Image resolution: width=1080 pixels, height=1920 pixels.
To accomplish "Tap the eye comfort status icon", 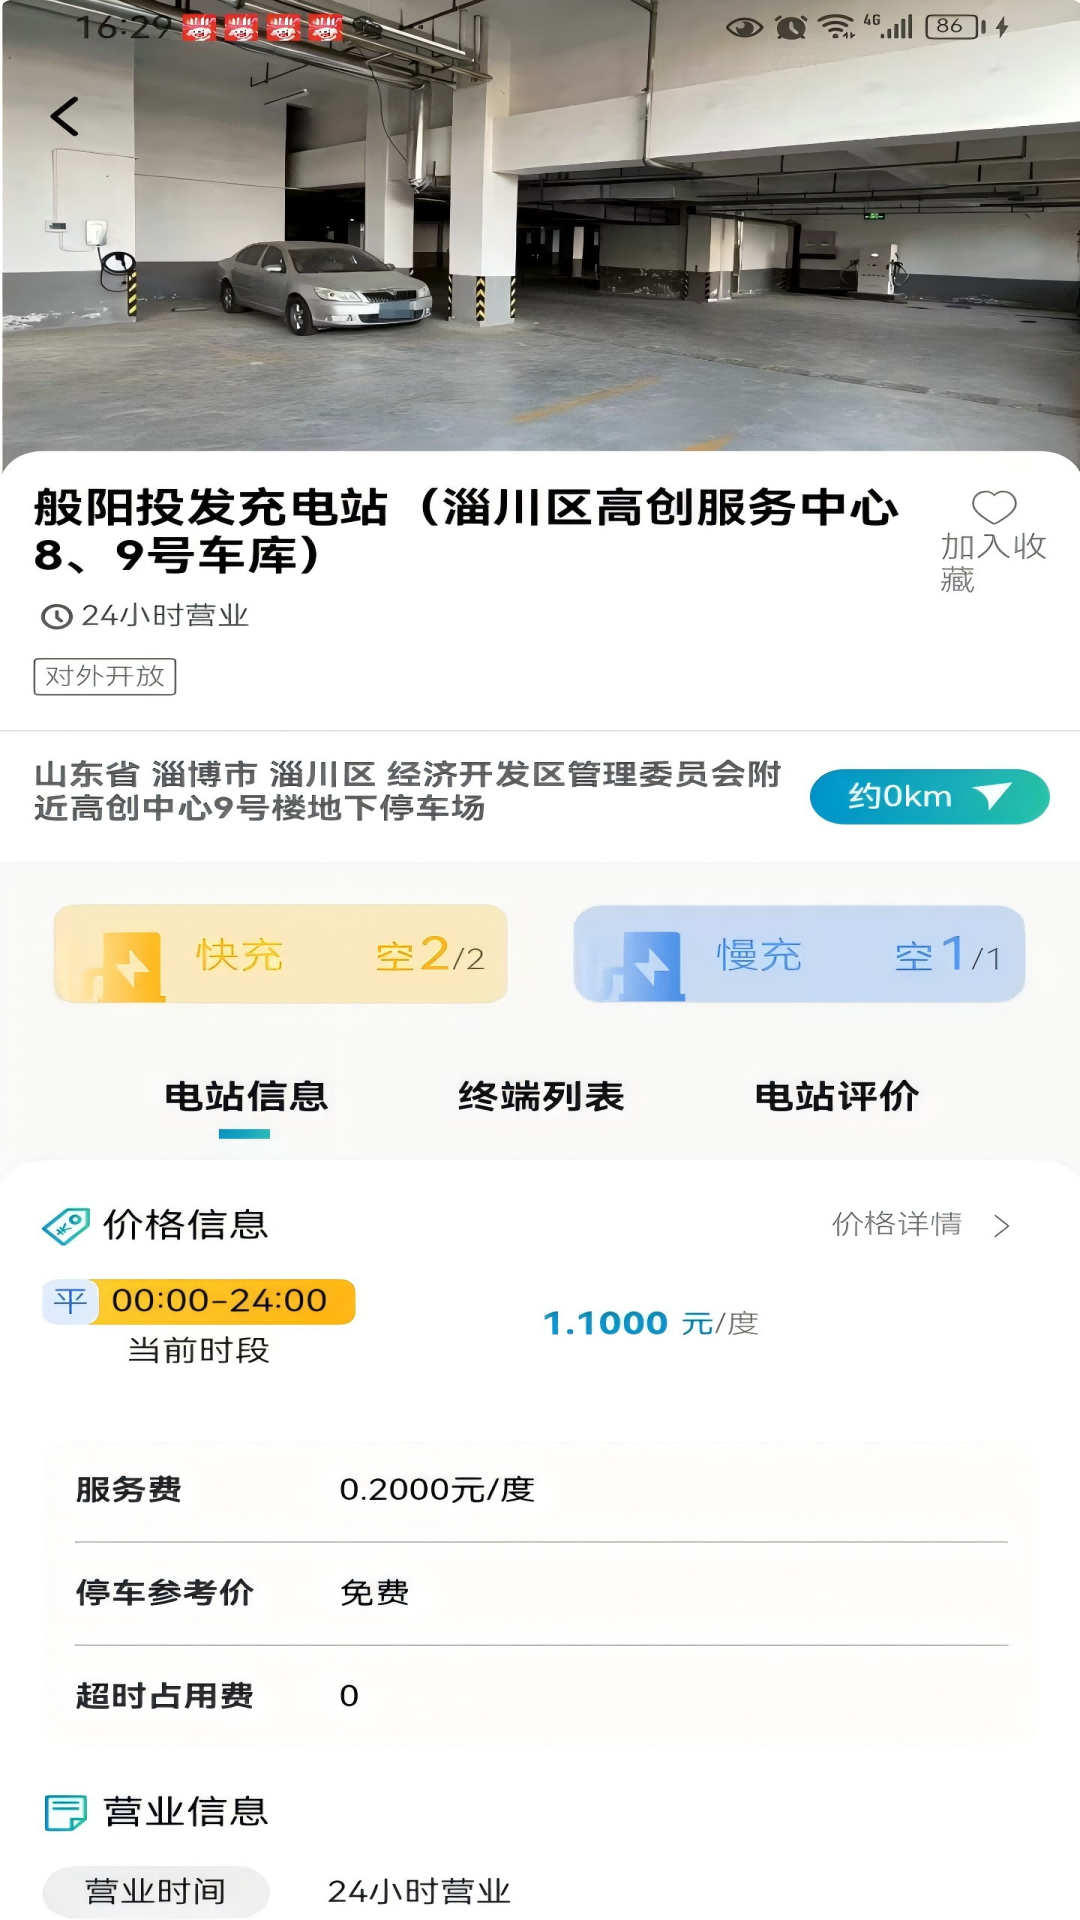I will 744,27.
